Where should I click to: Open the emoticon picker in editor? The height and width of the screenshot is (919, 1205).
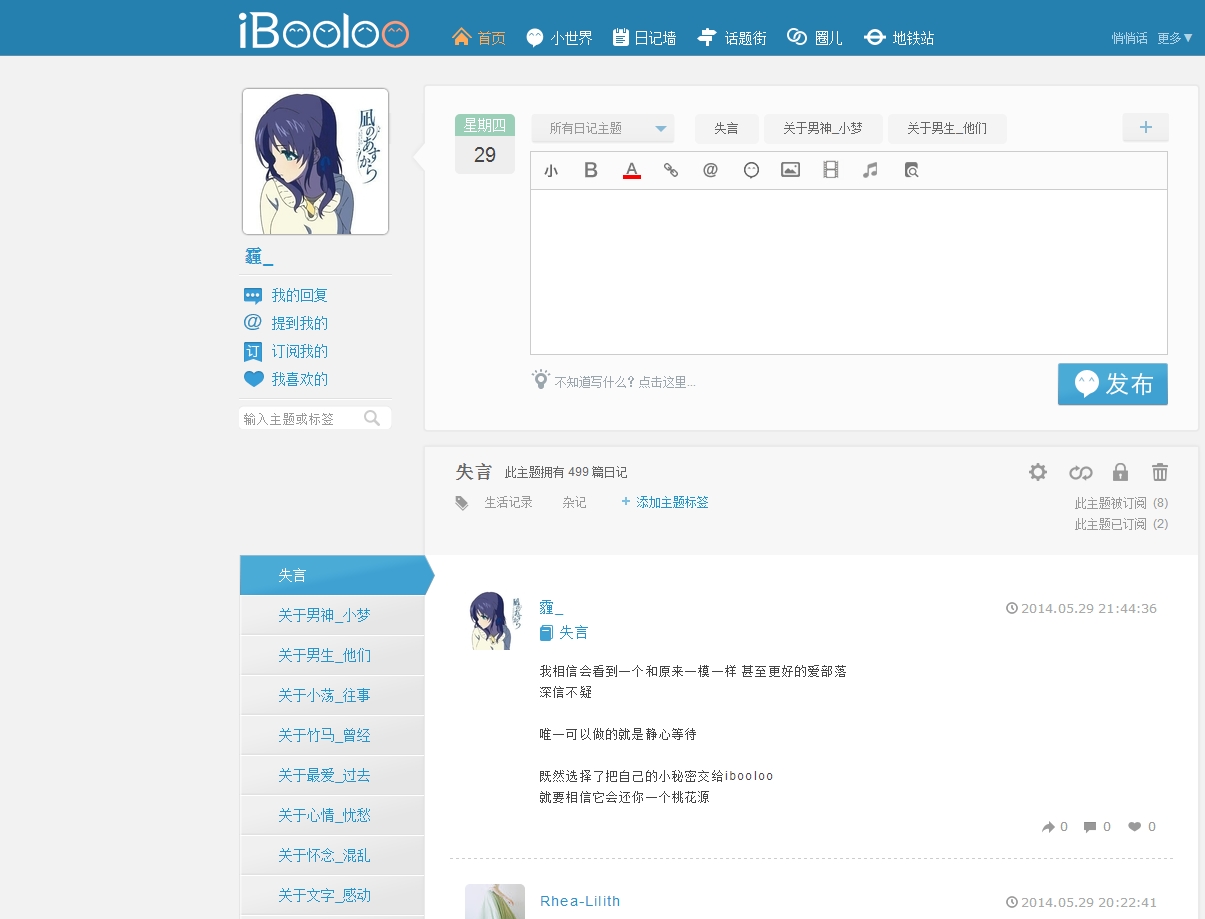(x=751, y=170)
